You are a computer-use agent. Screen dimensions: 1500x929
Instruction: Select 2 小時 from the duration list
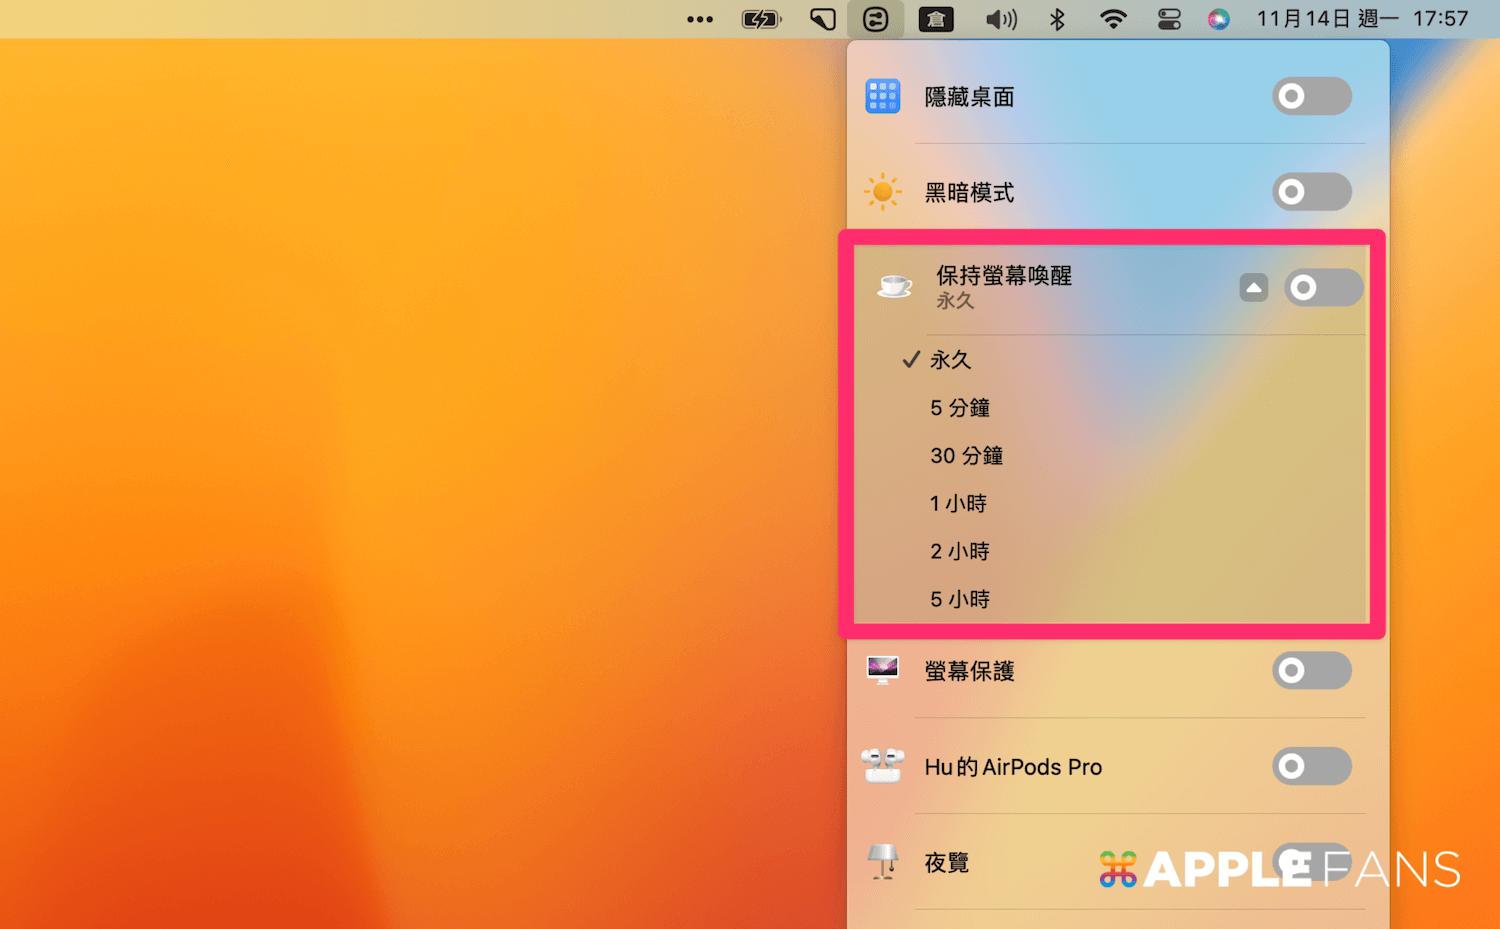(x=958, y=551)
